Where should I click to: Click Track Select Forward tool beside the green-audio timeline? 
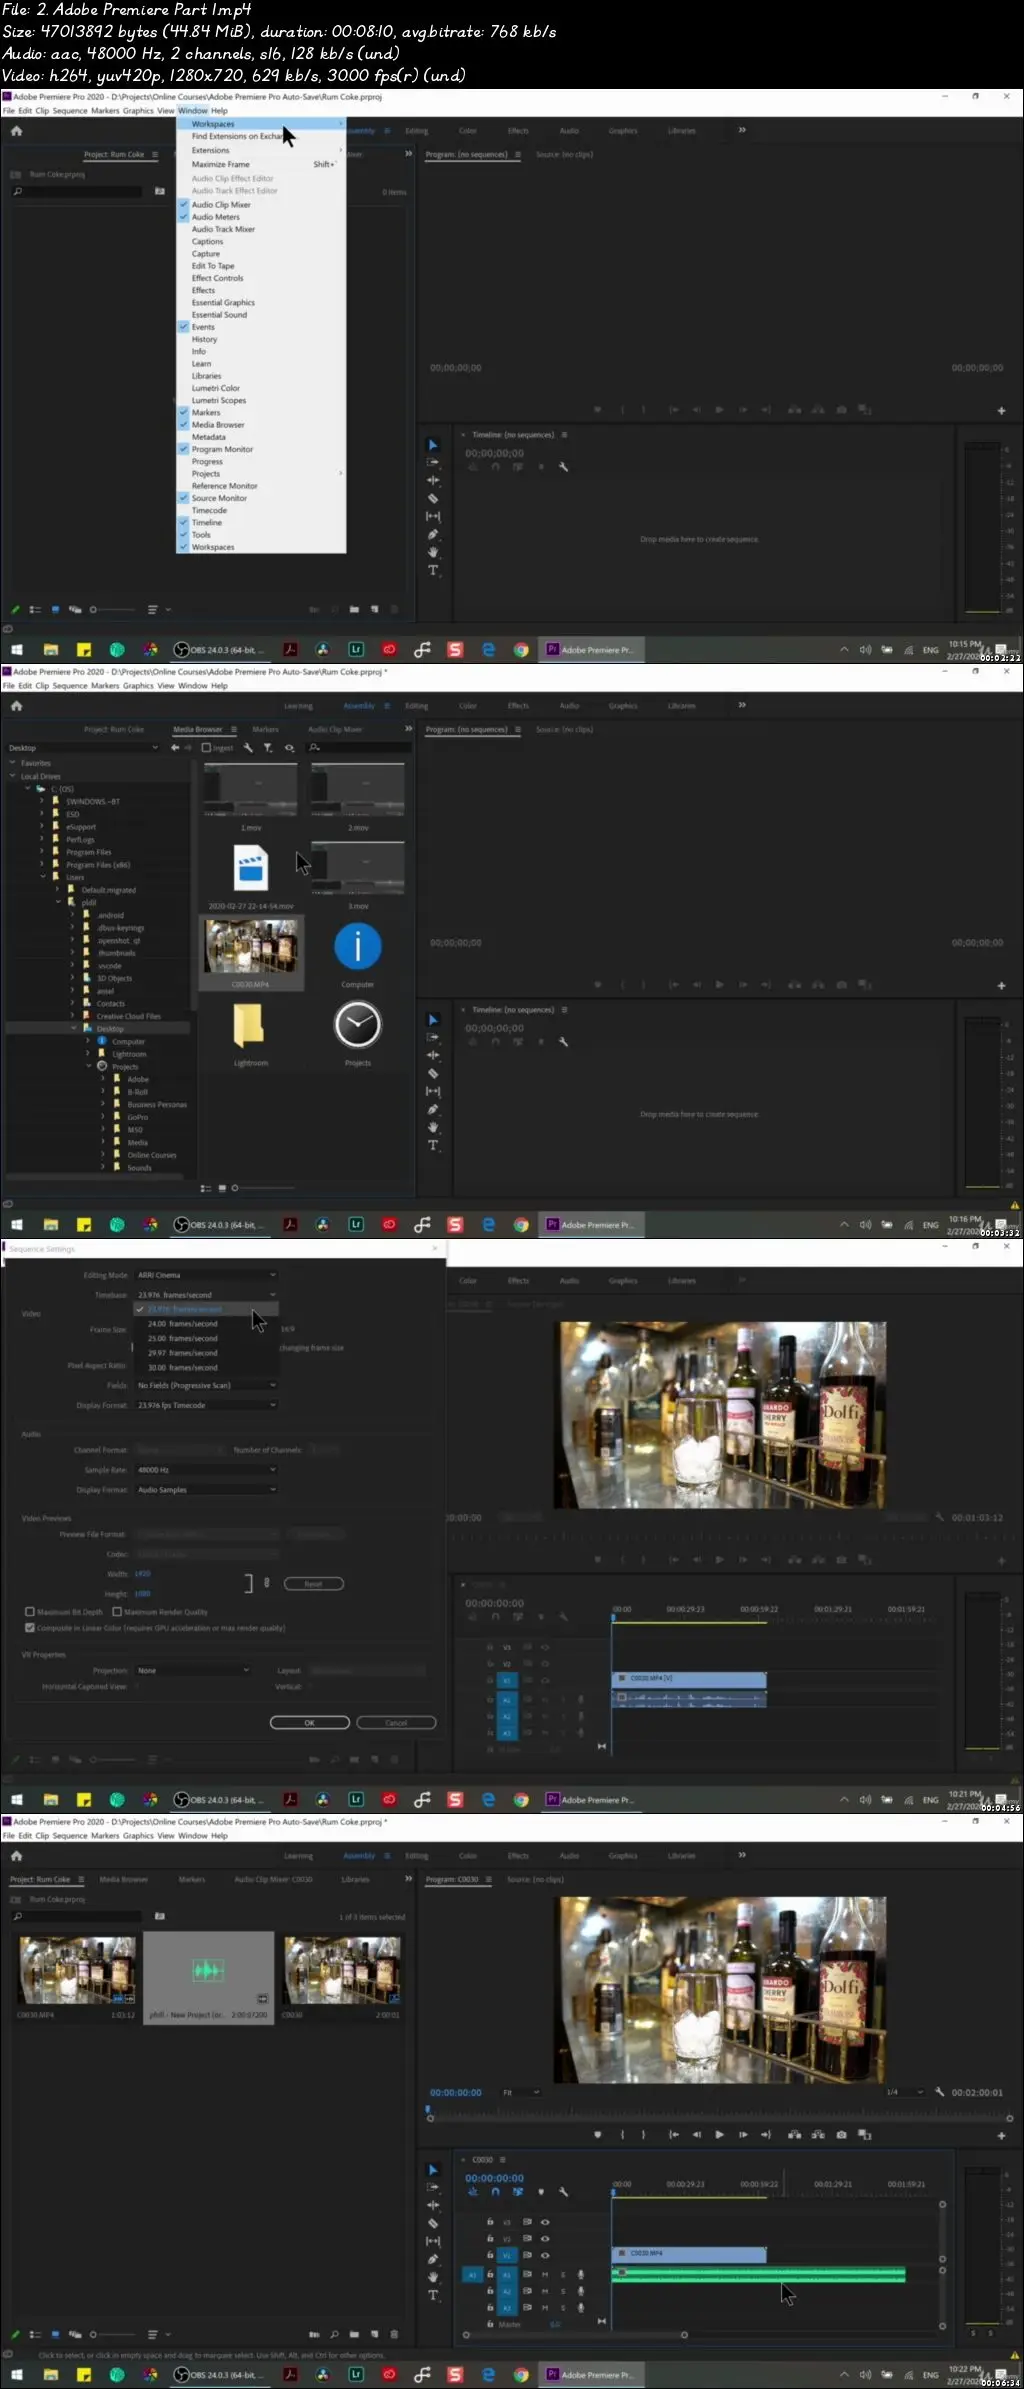(x=433, y=2187)
